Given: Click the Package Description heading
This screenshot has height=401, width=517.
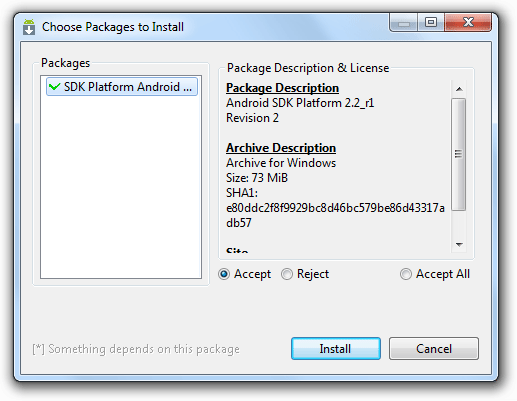Looking at the screenshot, I should 282,88.
